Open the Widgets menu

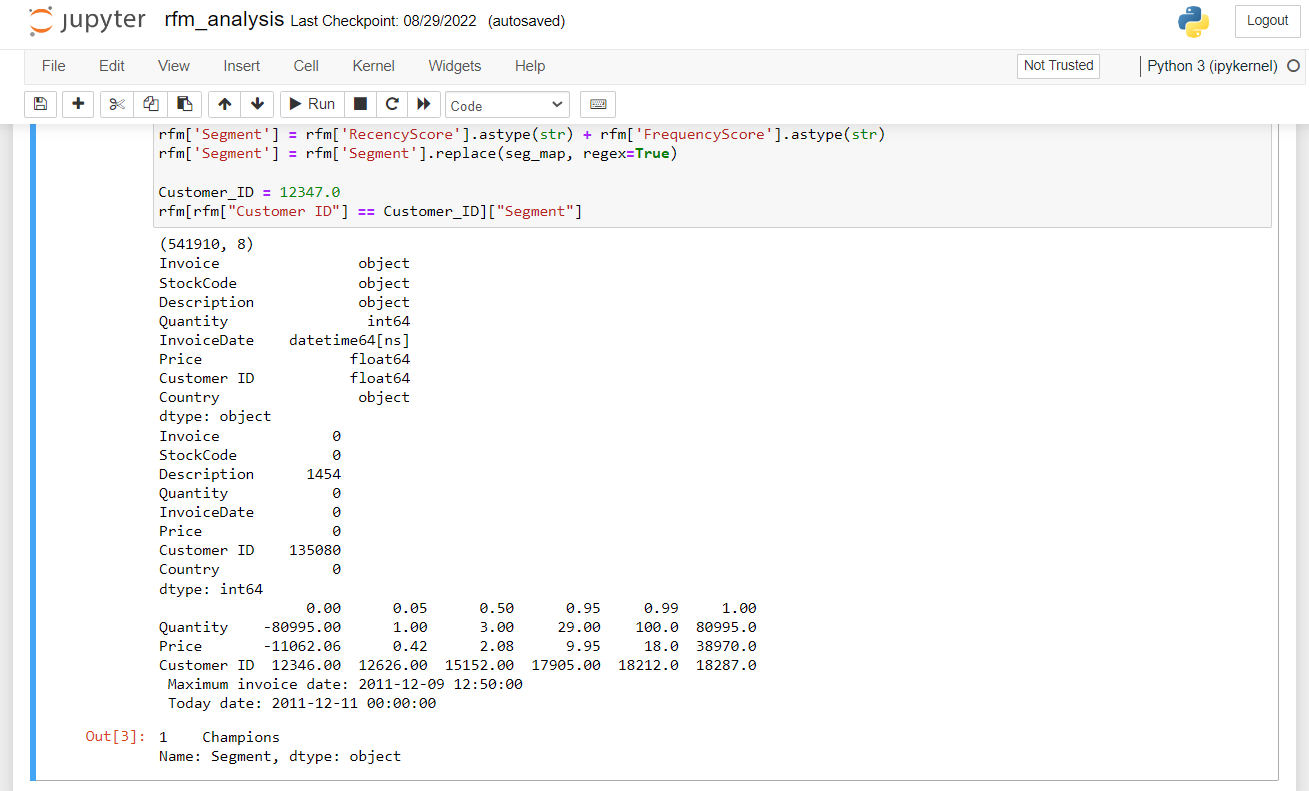coord(454,66)
